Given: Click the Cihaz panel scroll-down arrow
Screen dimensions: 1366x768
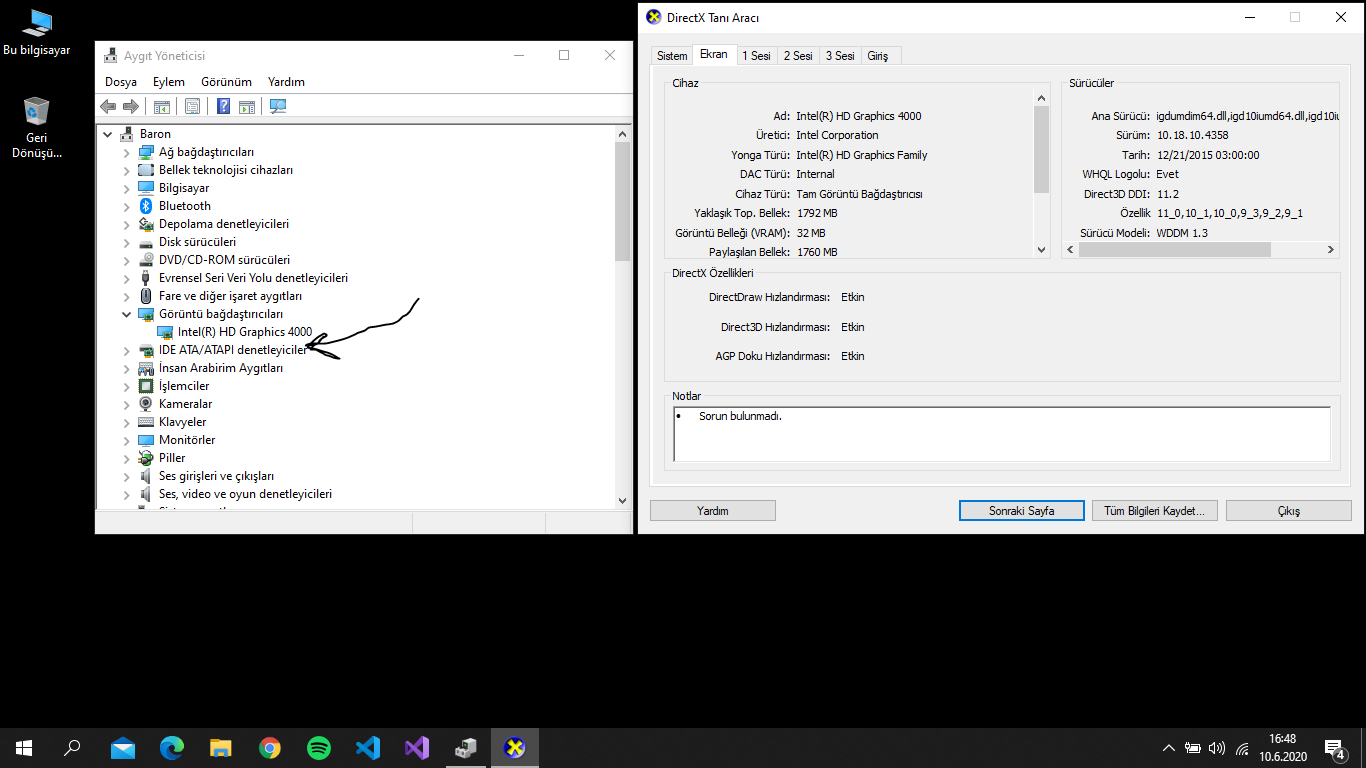Looking at the screenshot, I should [1041, 250].
